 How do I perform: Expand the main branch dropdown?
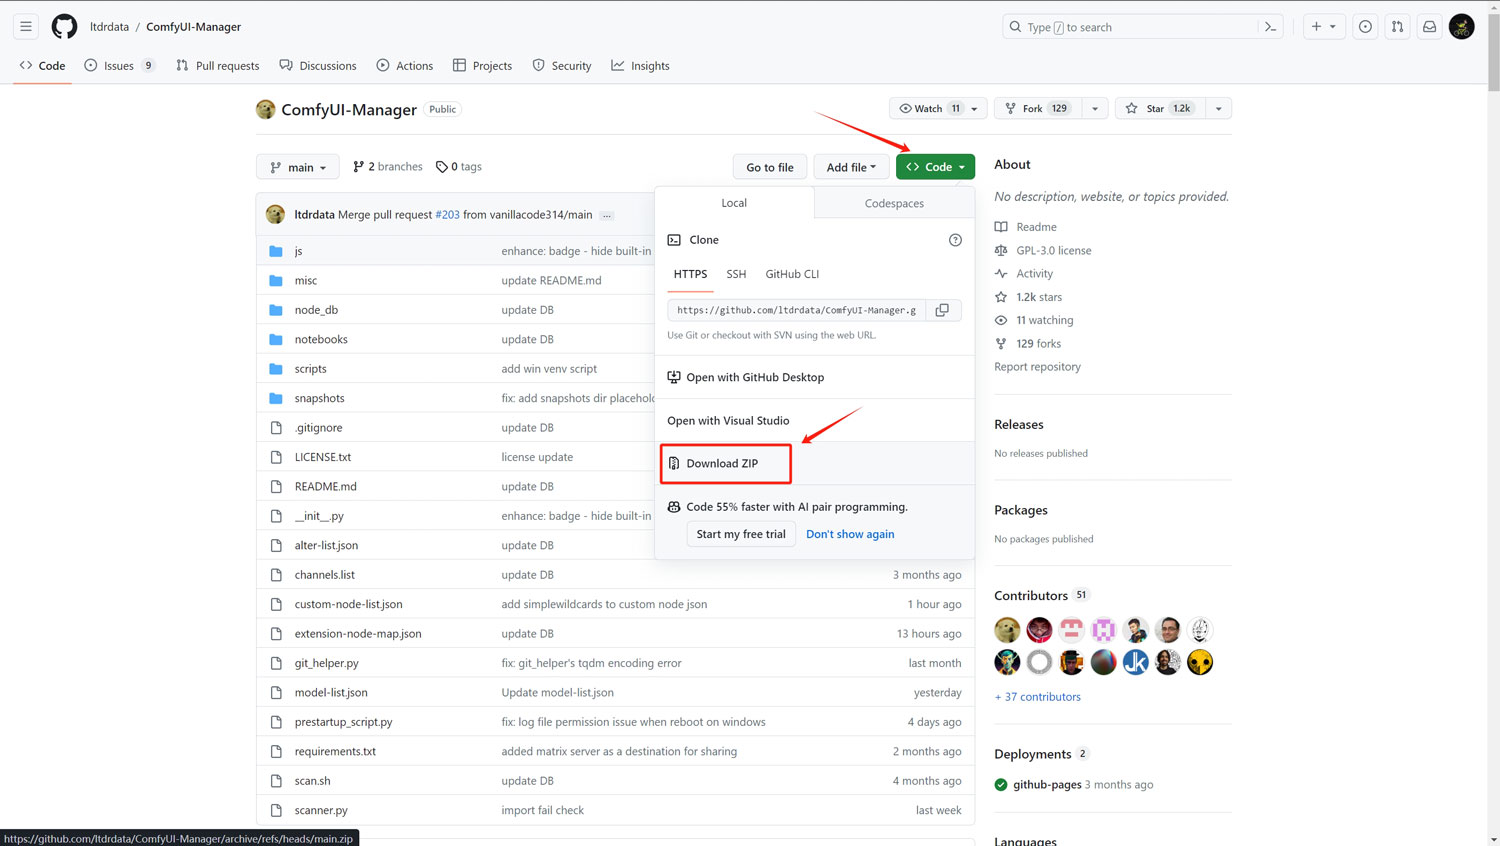[x=298, y=167]
